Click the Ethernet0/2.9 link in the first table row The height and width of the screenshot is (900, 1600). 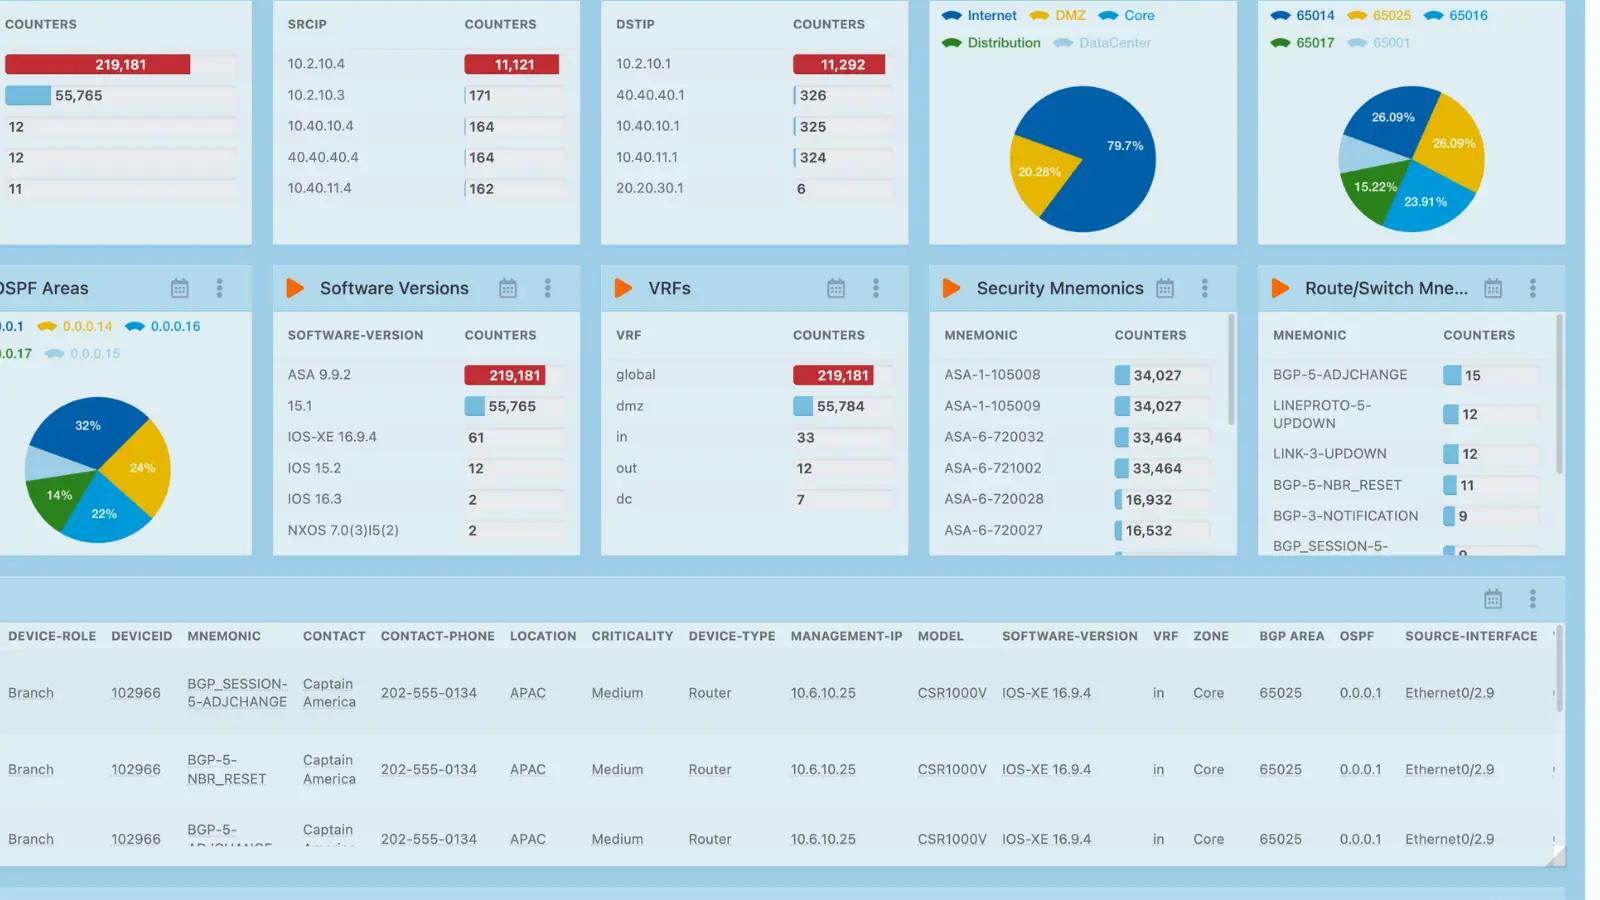[1449, 692]
